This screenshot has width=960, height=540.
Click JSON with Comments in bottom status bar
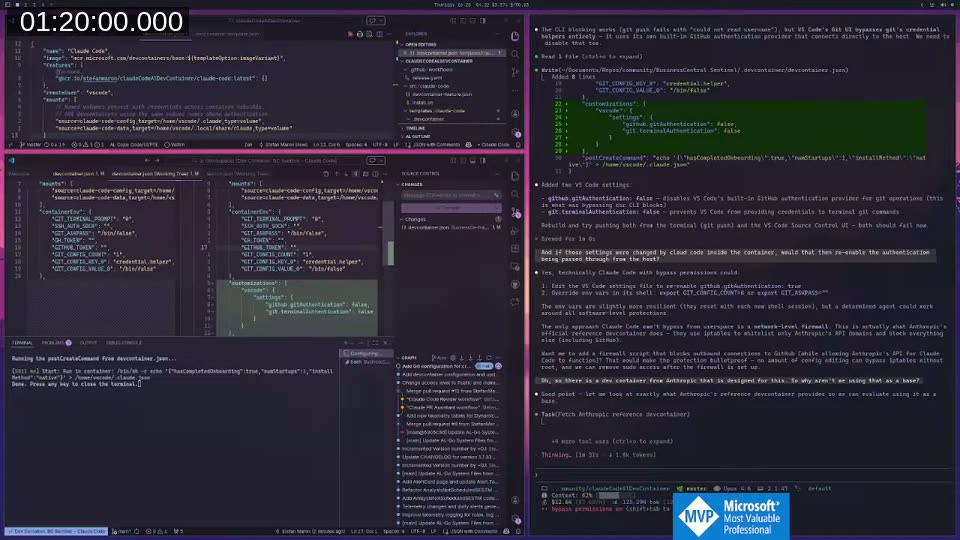pos(468,531)
